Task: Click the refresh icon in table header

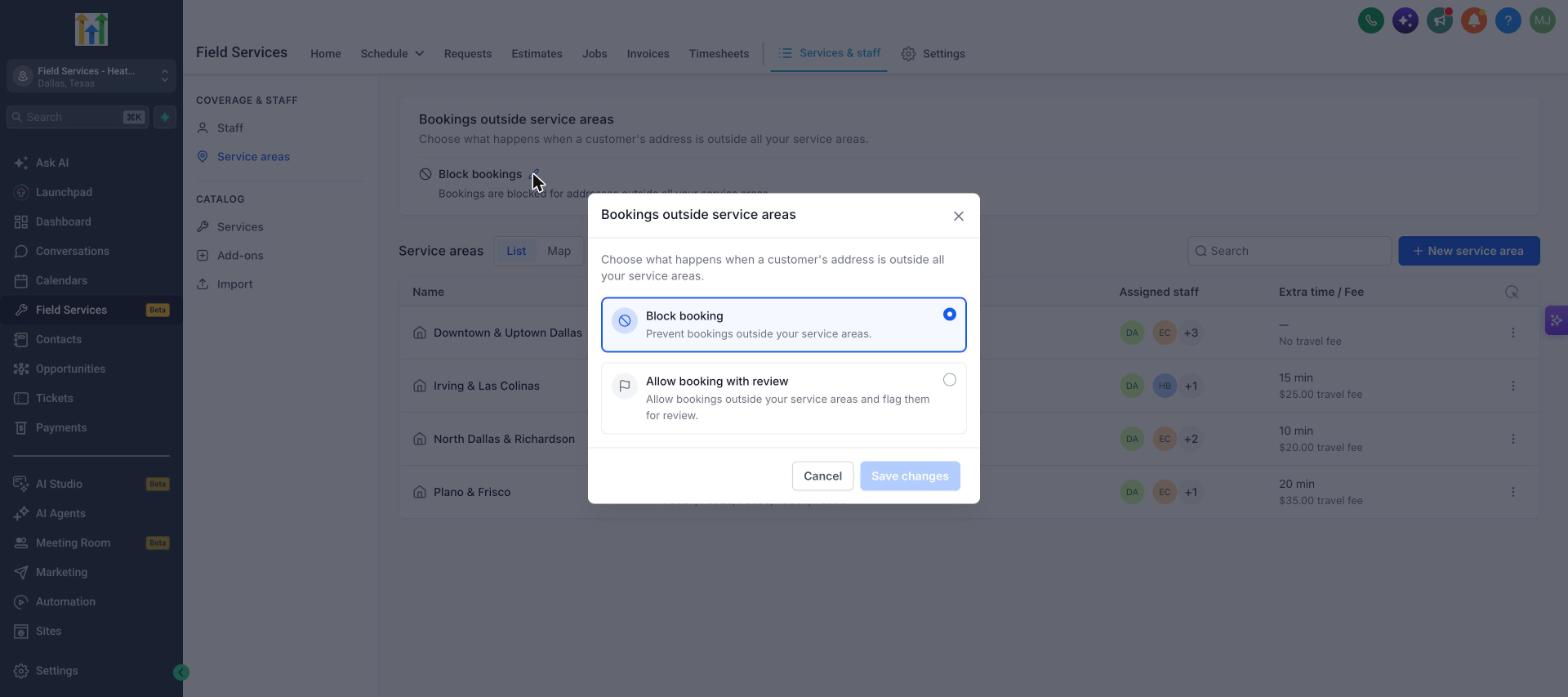Action: (1511, 292)
